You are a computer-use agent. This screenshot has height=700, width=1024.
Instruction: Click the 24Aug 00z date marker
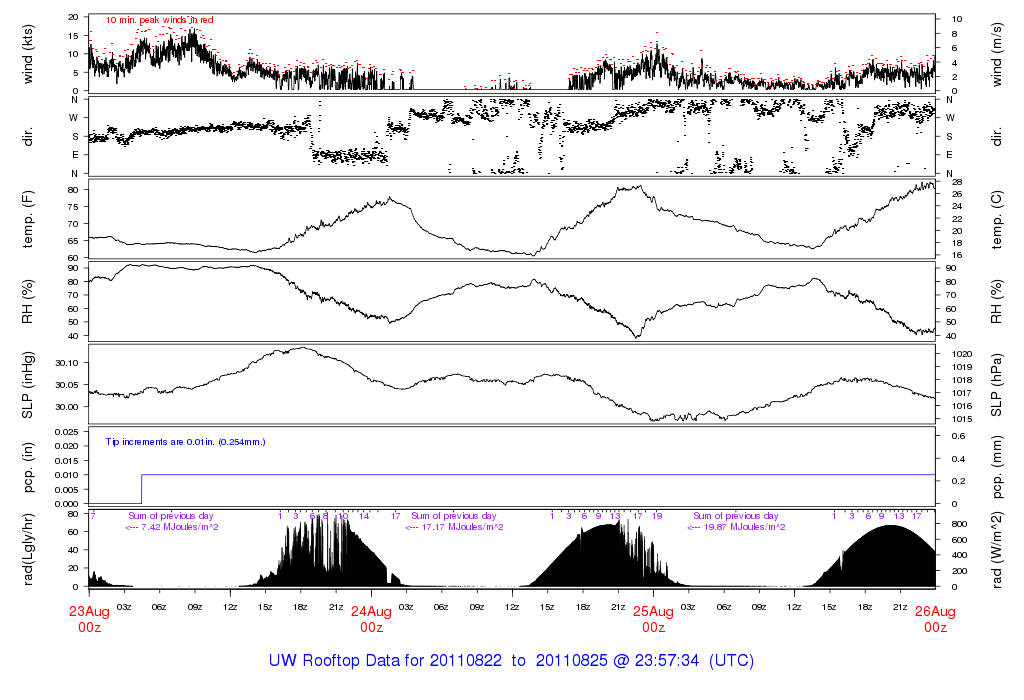click(x=371, y=619)
